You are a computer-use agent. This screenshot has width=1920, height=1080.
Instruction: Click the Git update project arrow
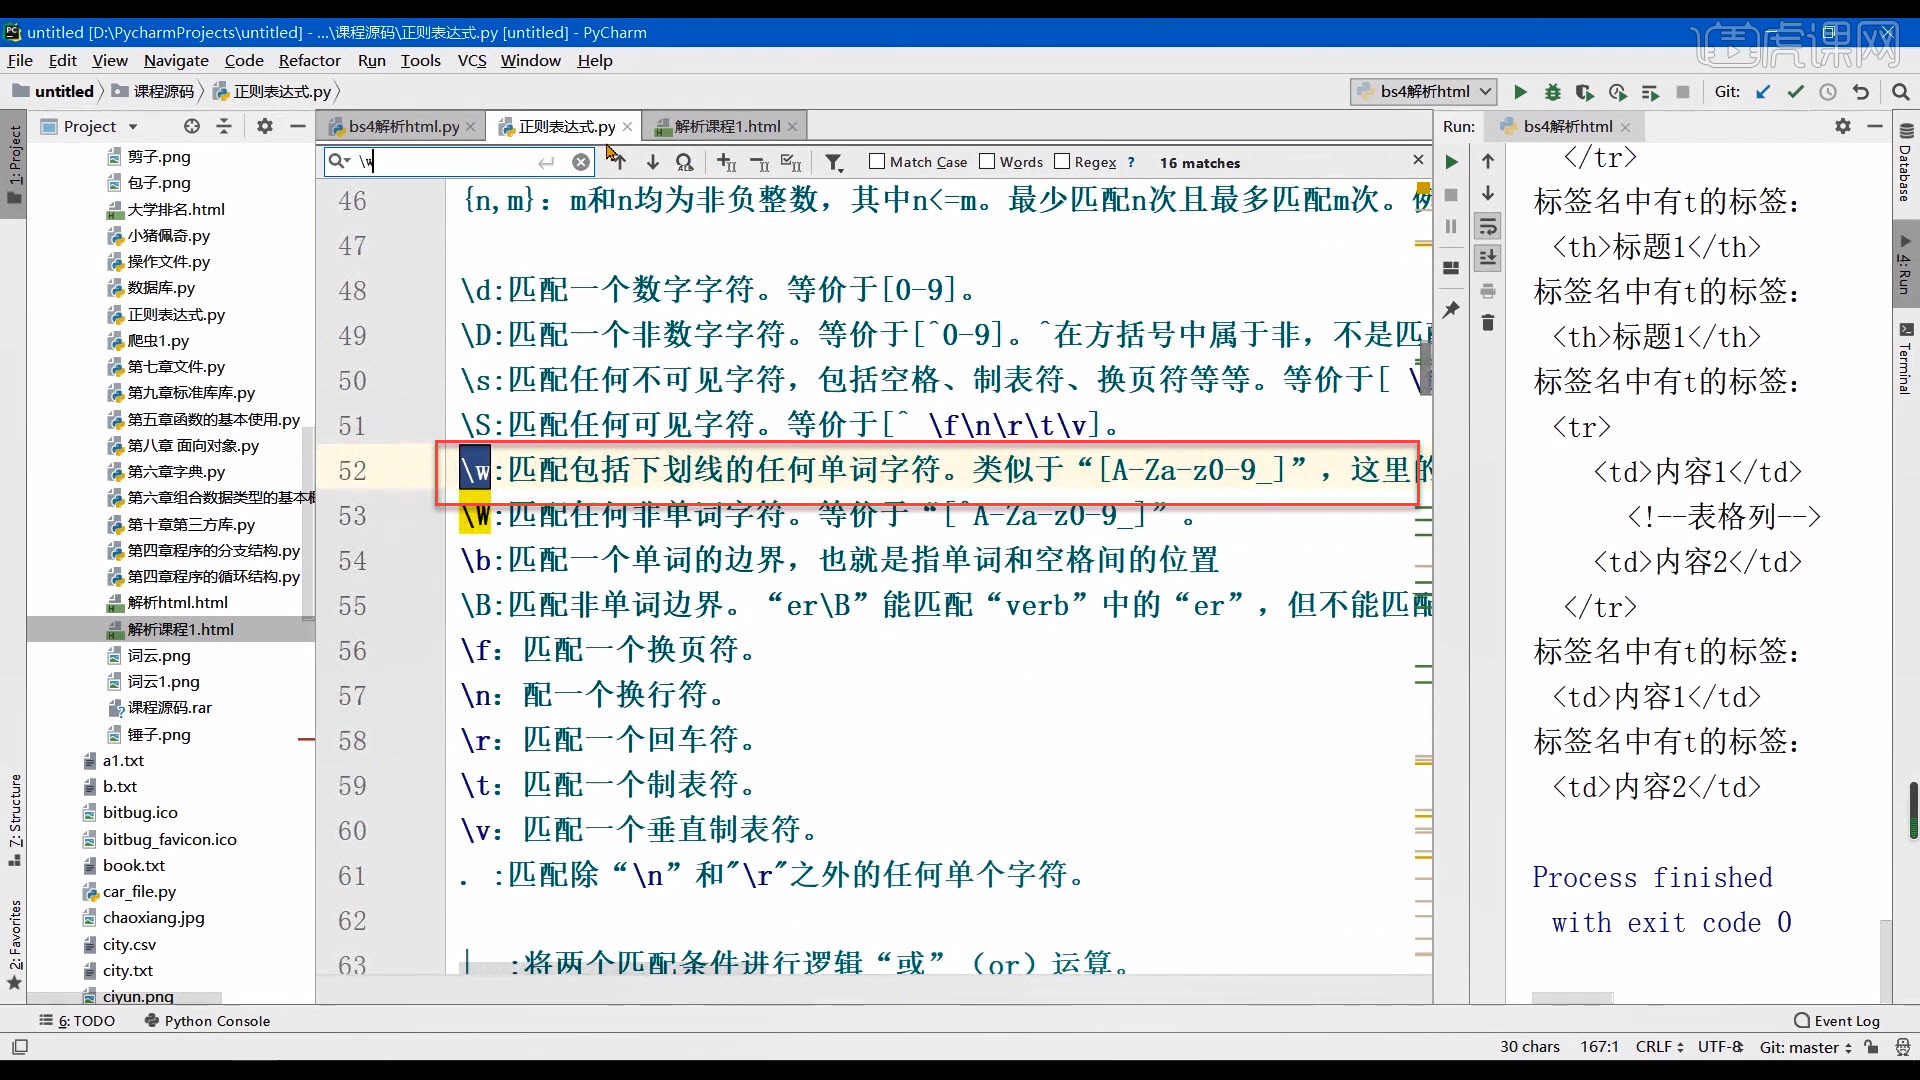[x=1763, y=92]
